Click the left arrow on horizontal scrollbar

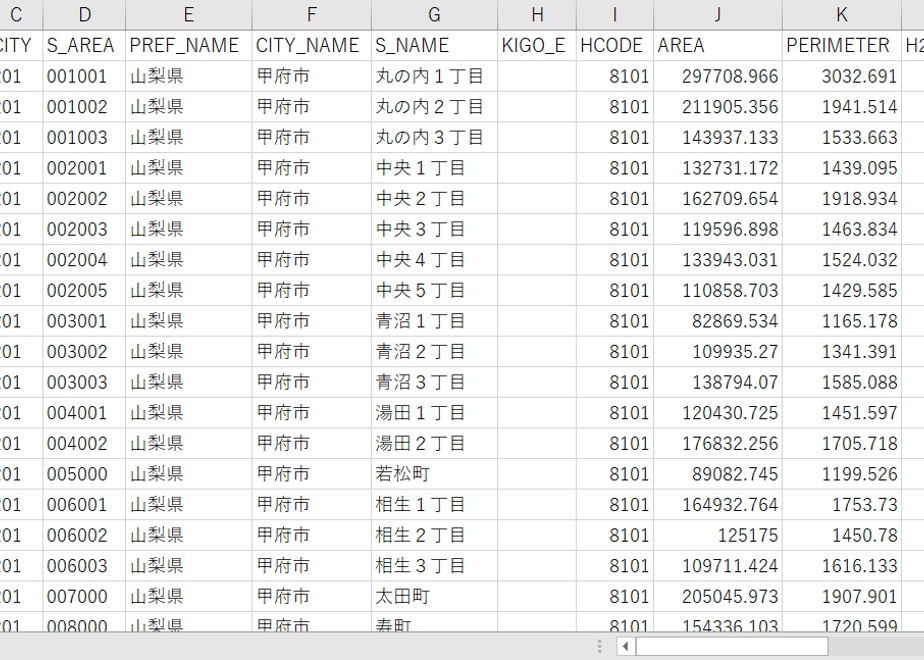click(x=625, y=646)
